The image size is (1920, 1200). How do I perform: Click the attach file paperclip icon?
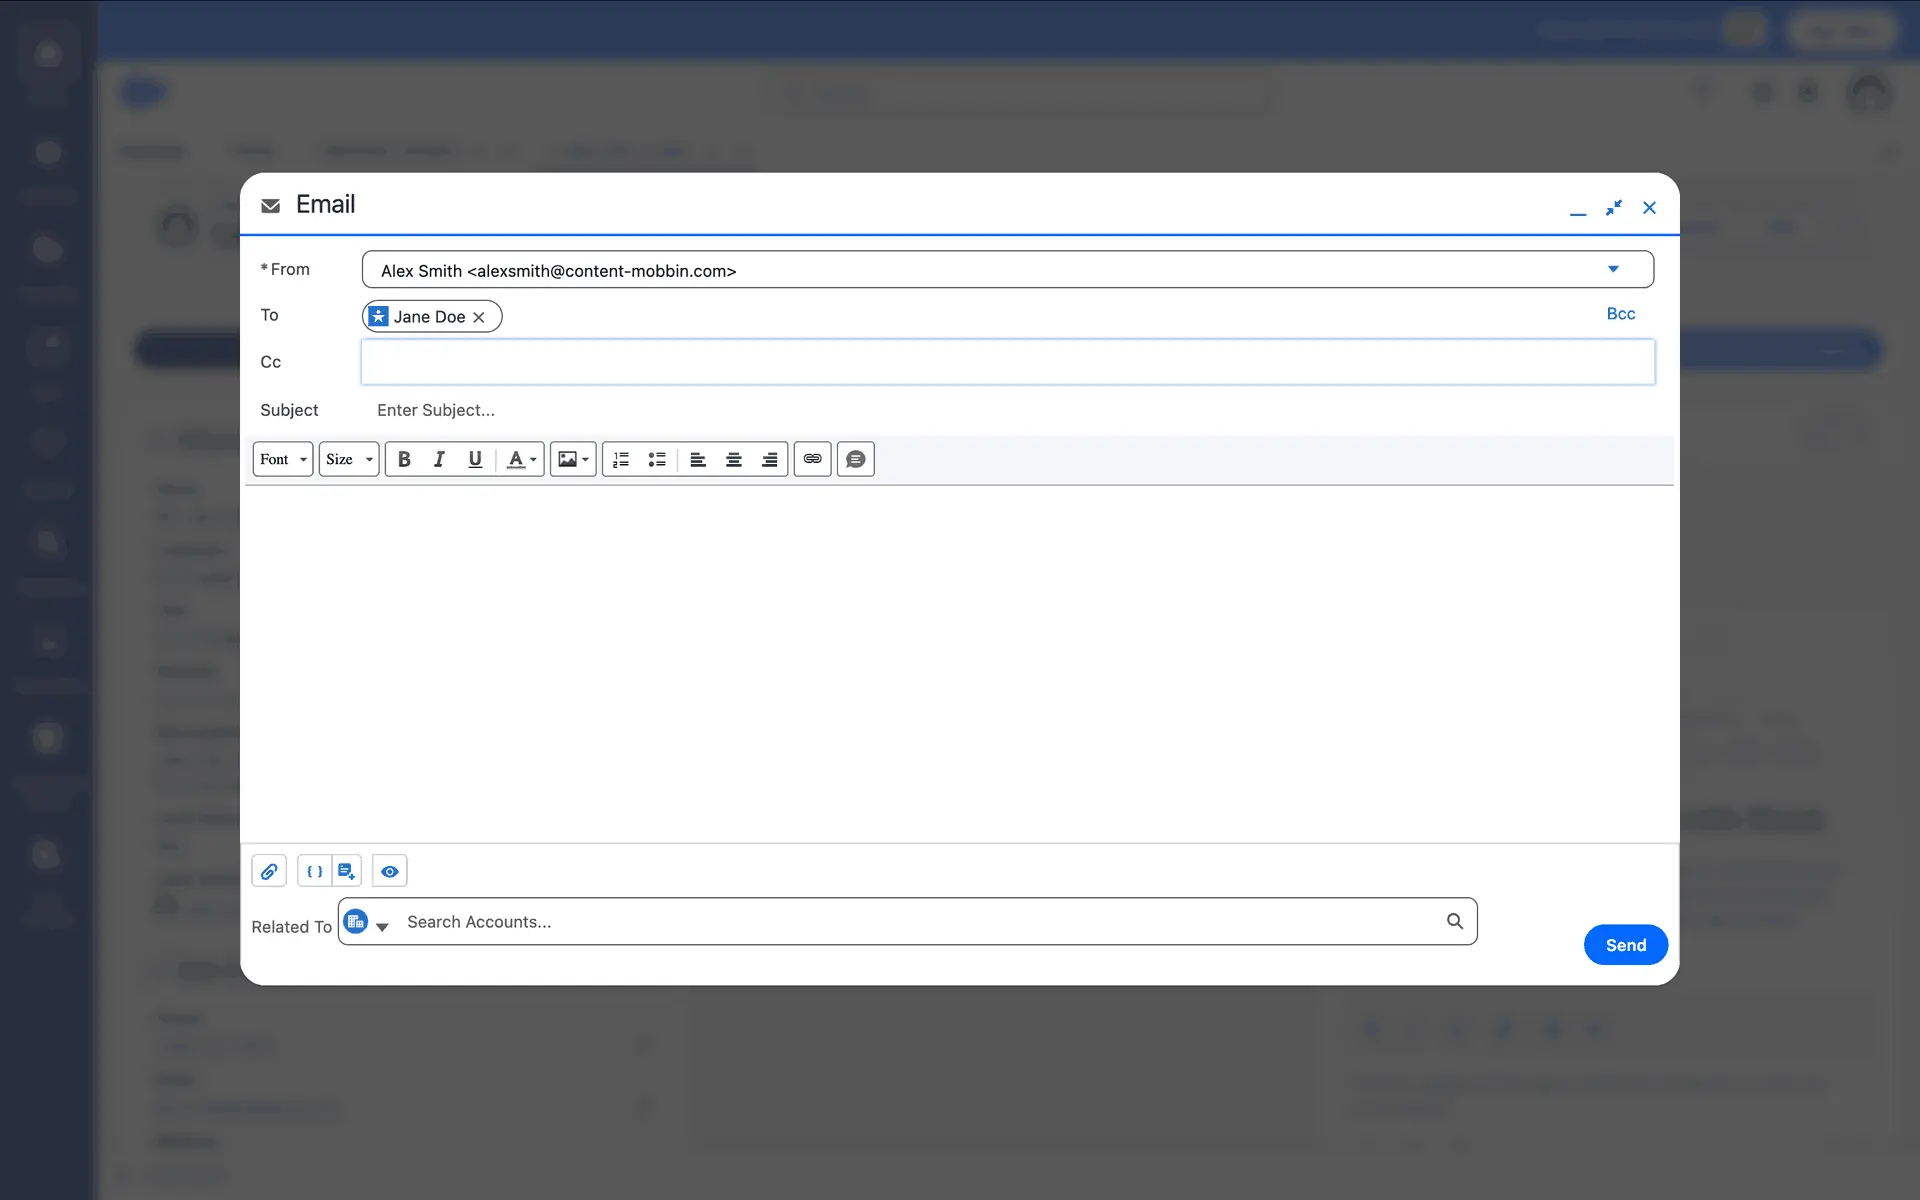(269, 871)
